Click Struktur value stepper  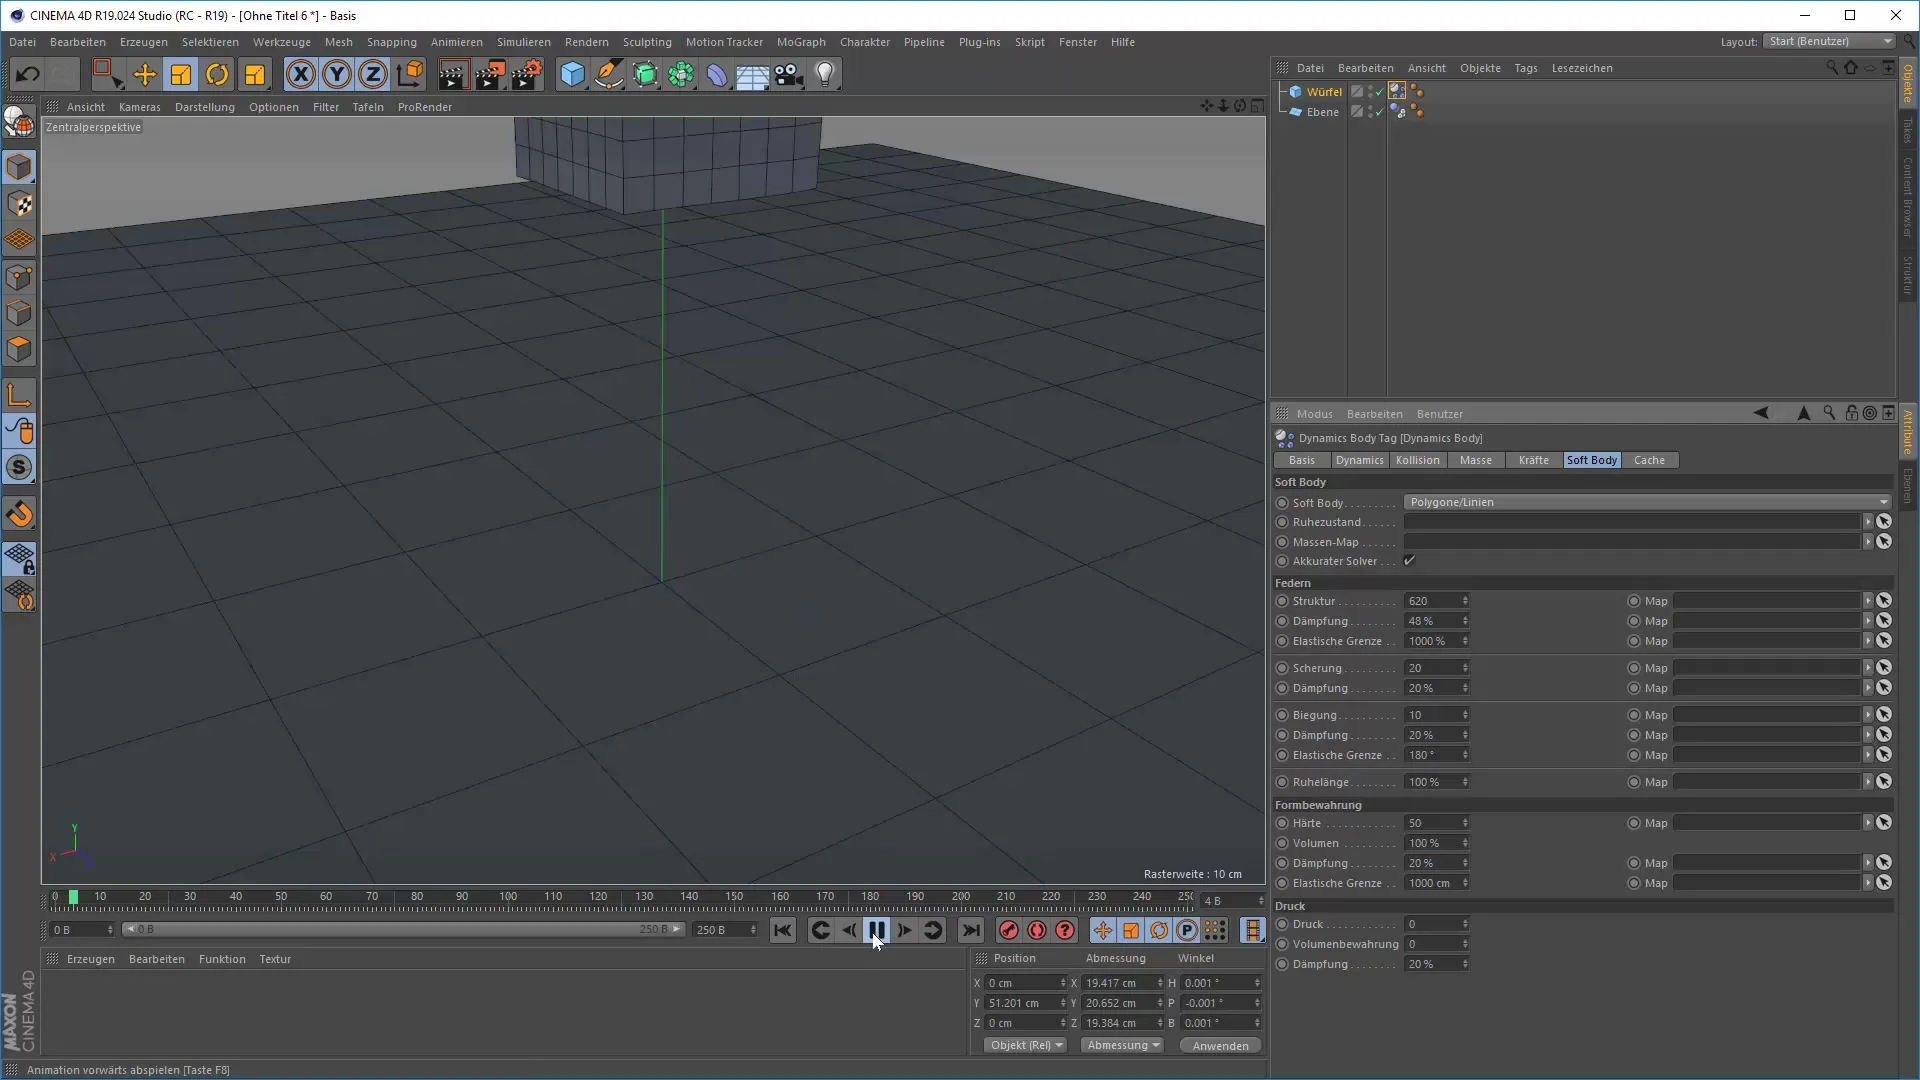[1465, 601]
